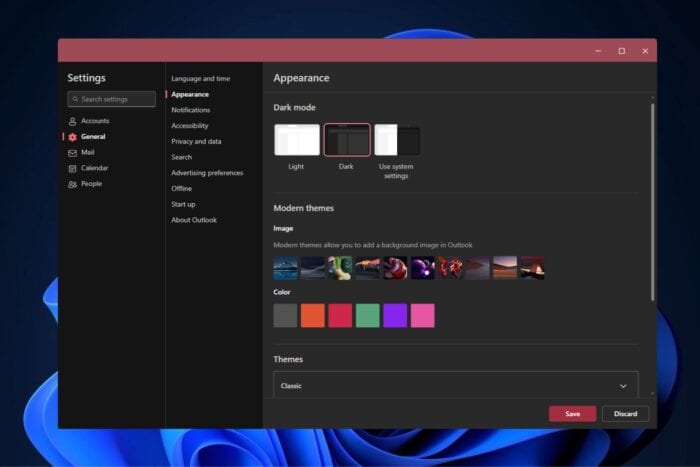This screenshot has height=467, width=700.
Task: Minimize the Outlook settings window
Action: 598,51
